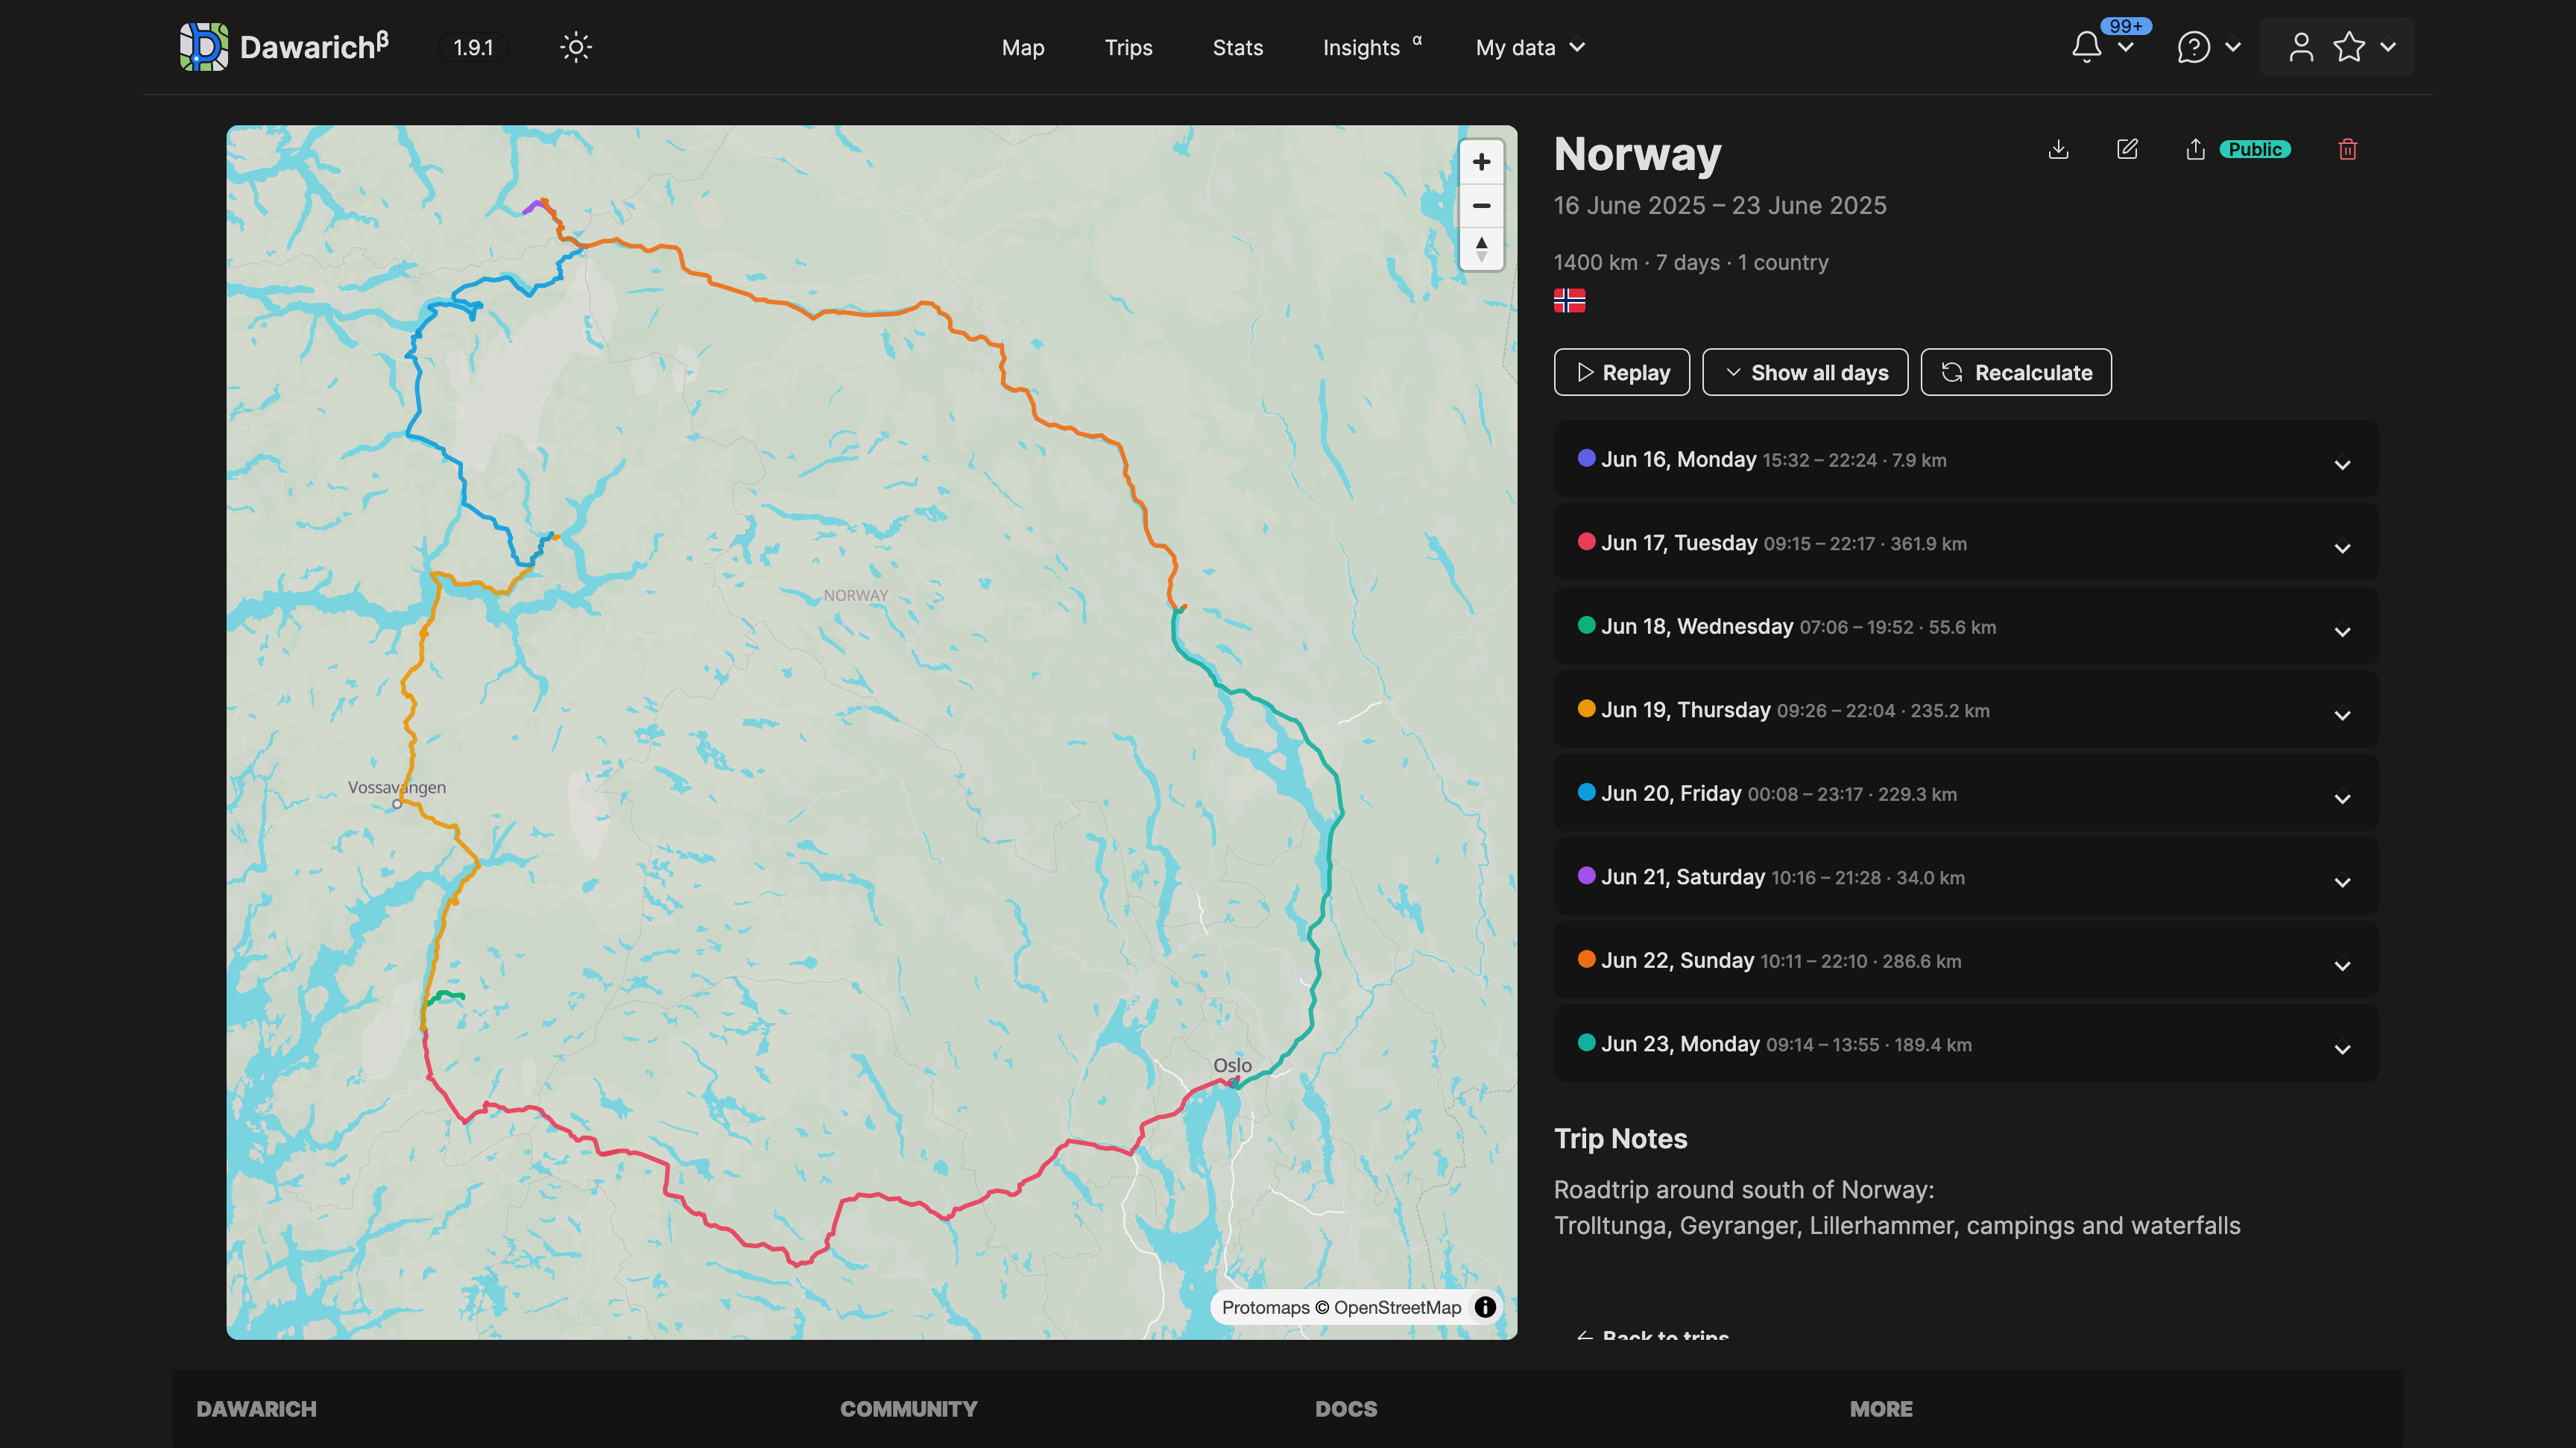Viewport: 2576px width, 1448px height.
Task: Click the DAWARICH footer heading
Action: (256, 1408)
